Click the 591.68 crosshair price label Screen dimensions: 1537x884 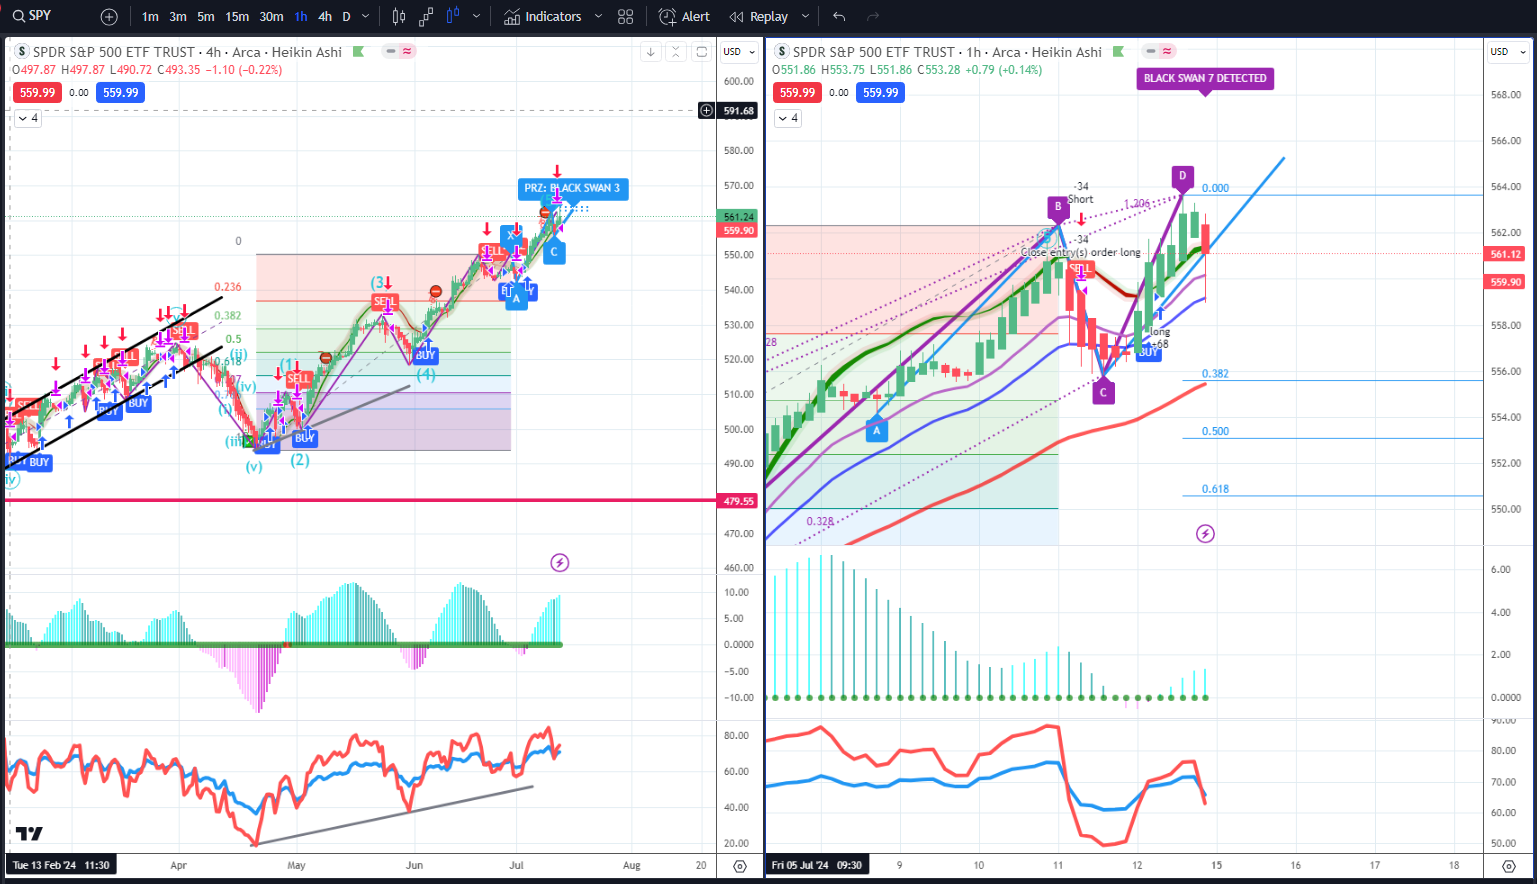coord(739,111)
